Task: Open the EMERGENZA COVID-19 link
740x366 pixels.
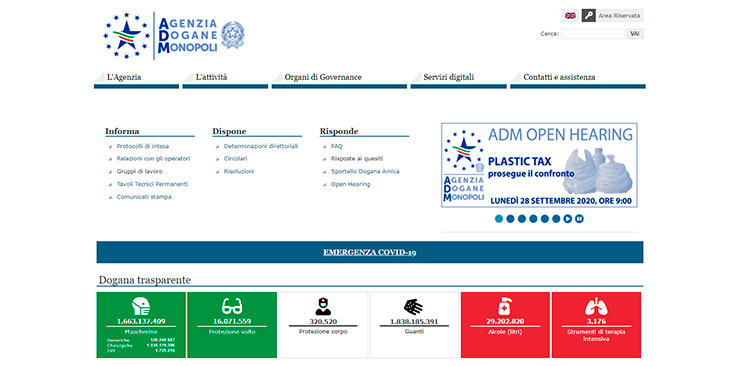Action: pyautogui.click(x=370, y=252)
